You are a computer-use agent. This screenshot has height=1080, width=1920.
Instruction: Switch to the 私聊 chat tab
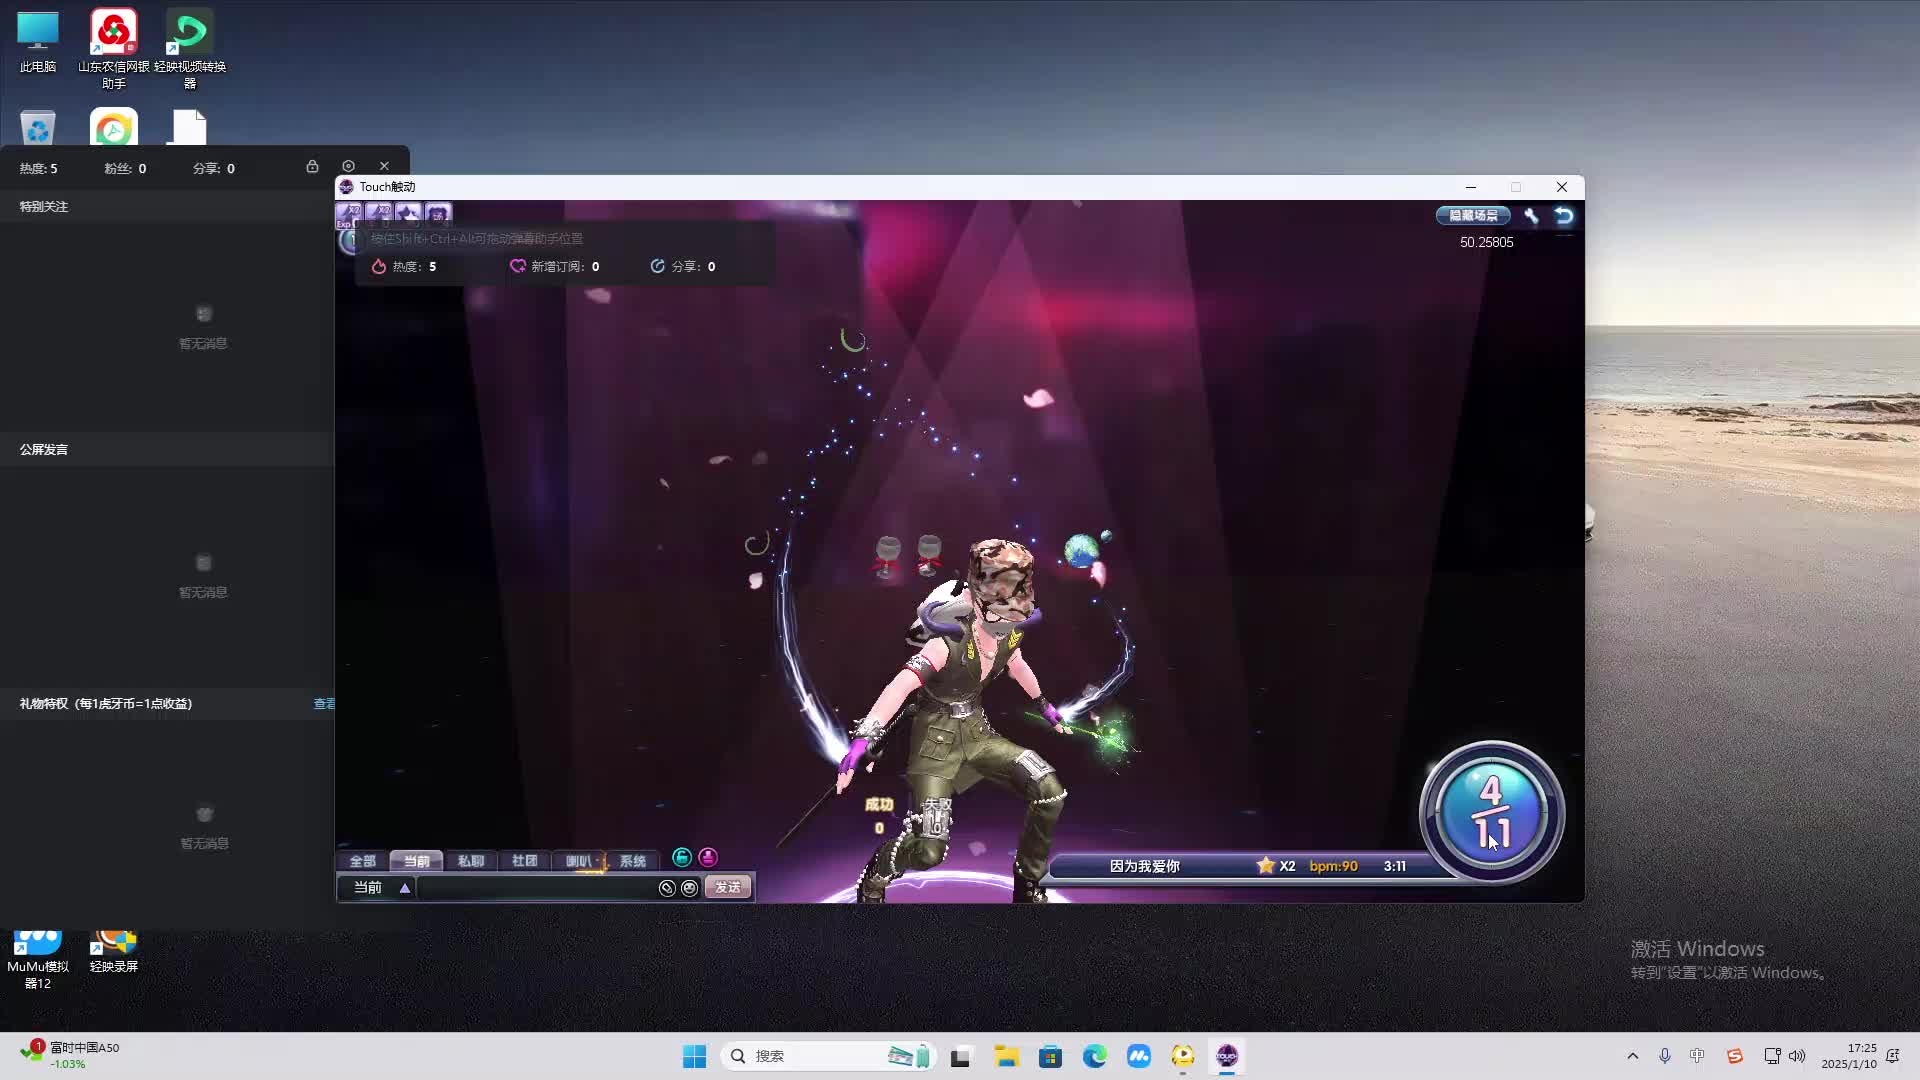tap(470, 861)
